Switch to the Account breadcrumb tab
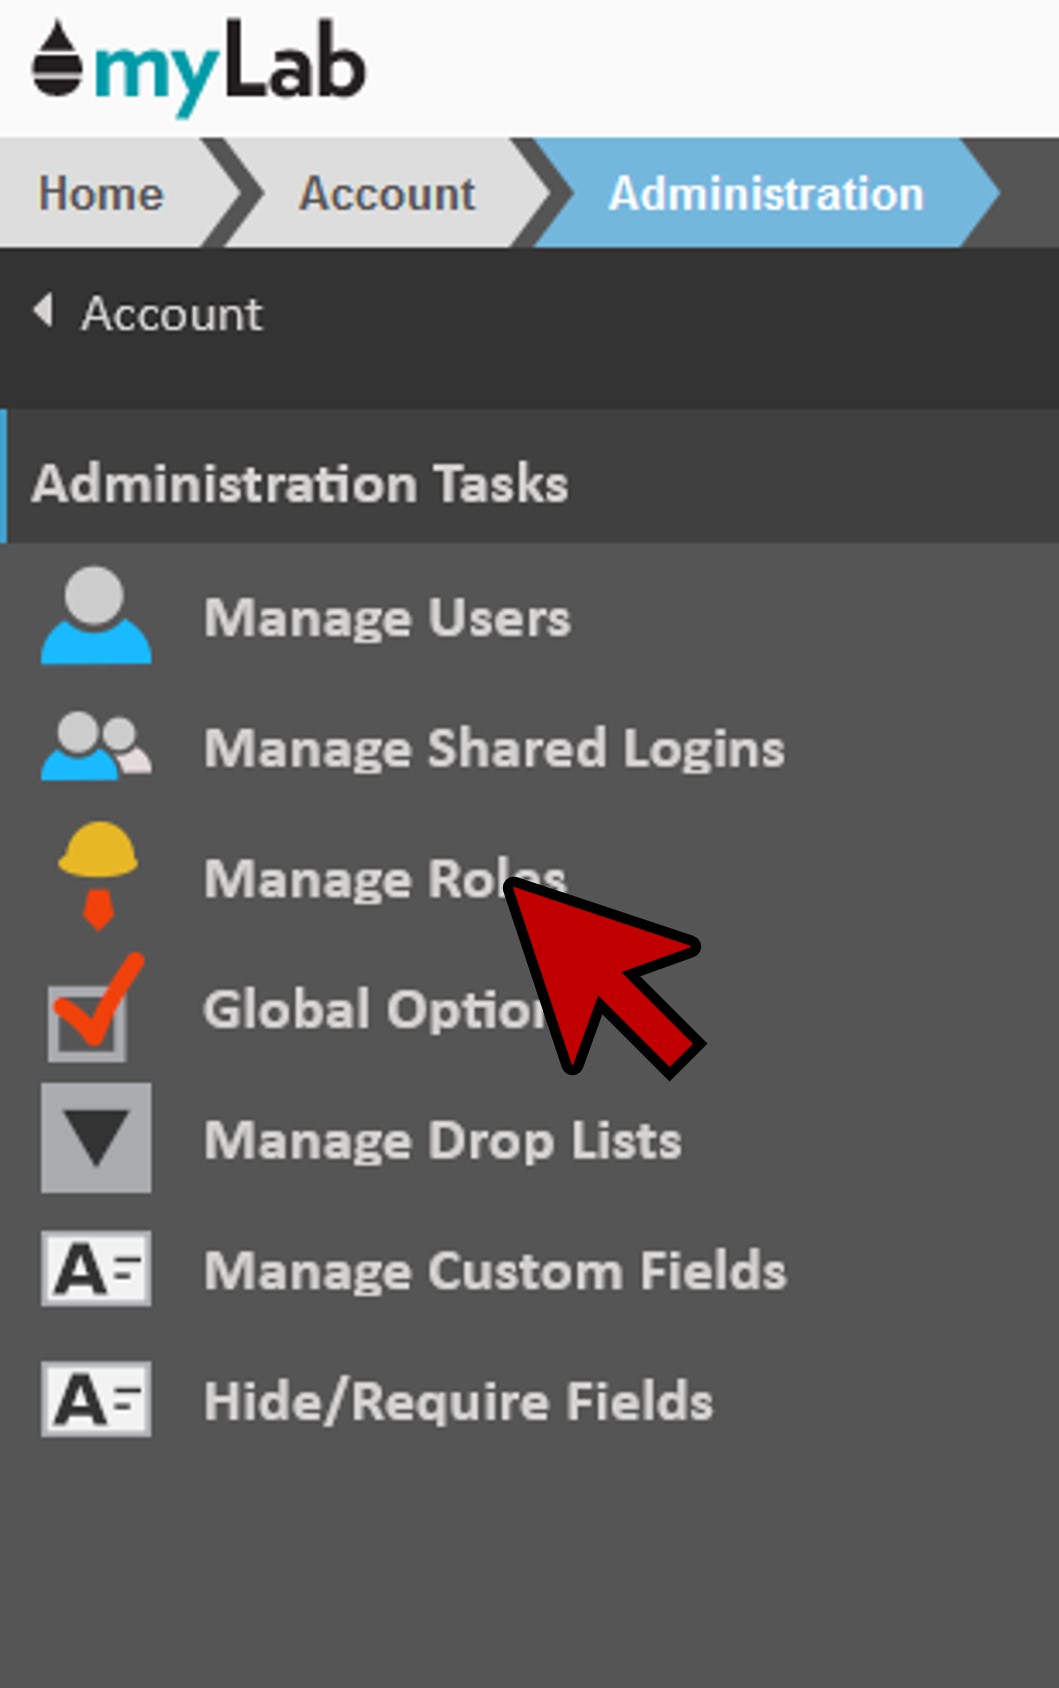Image resolution: width=1059 pixels, height=1688 pixels. pos(387,193)
